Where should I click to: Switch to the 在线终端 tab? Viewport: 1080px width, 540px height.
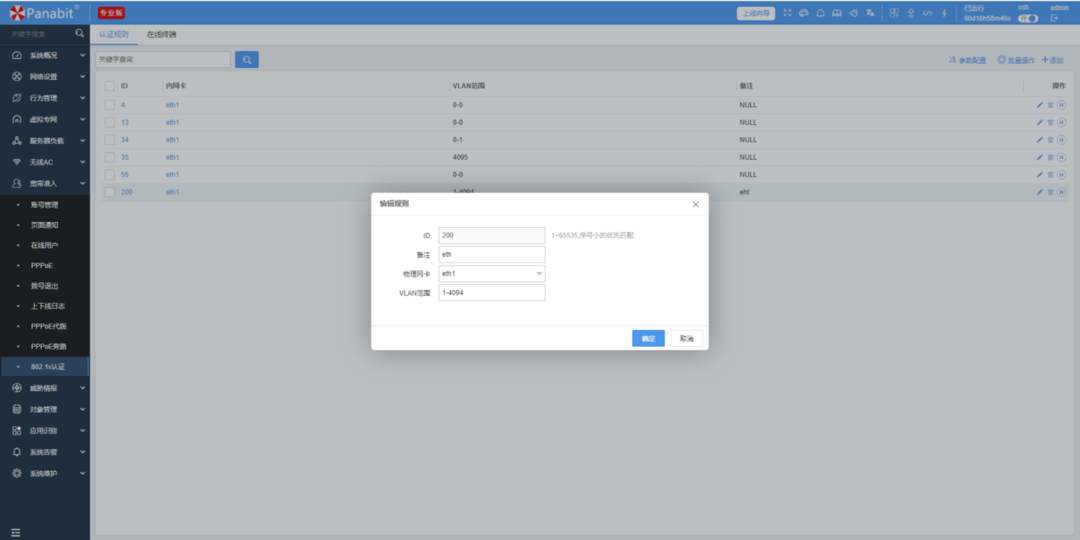[161, 34]
